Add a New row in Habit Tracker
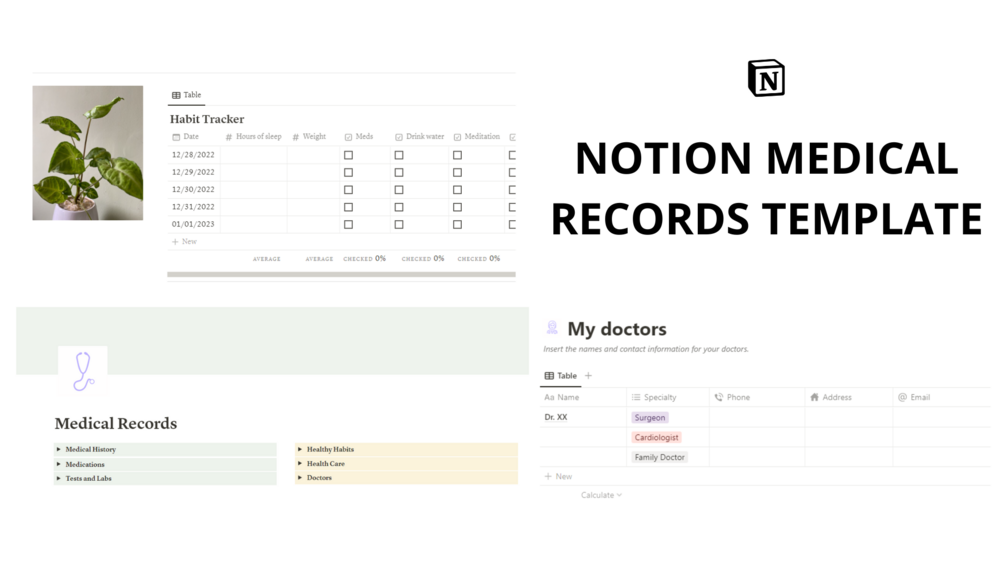1005x565 pixels. point(185,242)
